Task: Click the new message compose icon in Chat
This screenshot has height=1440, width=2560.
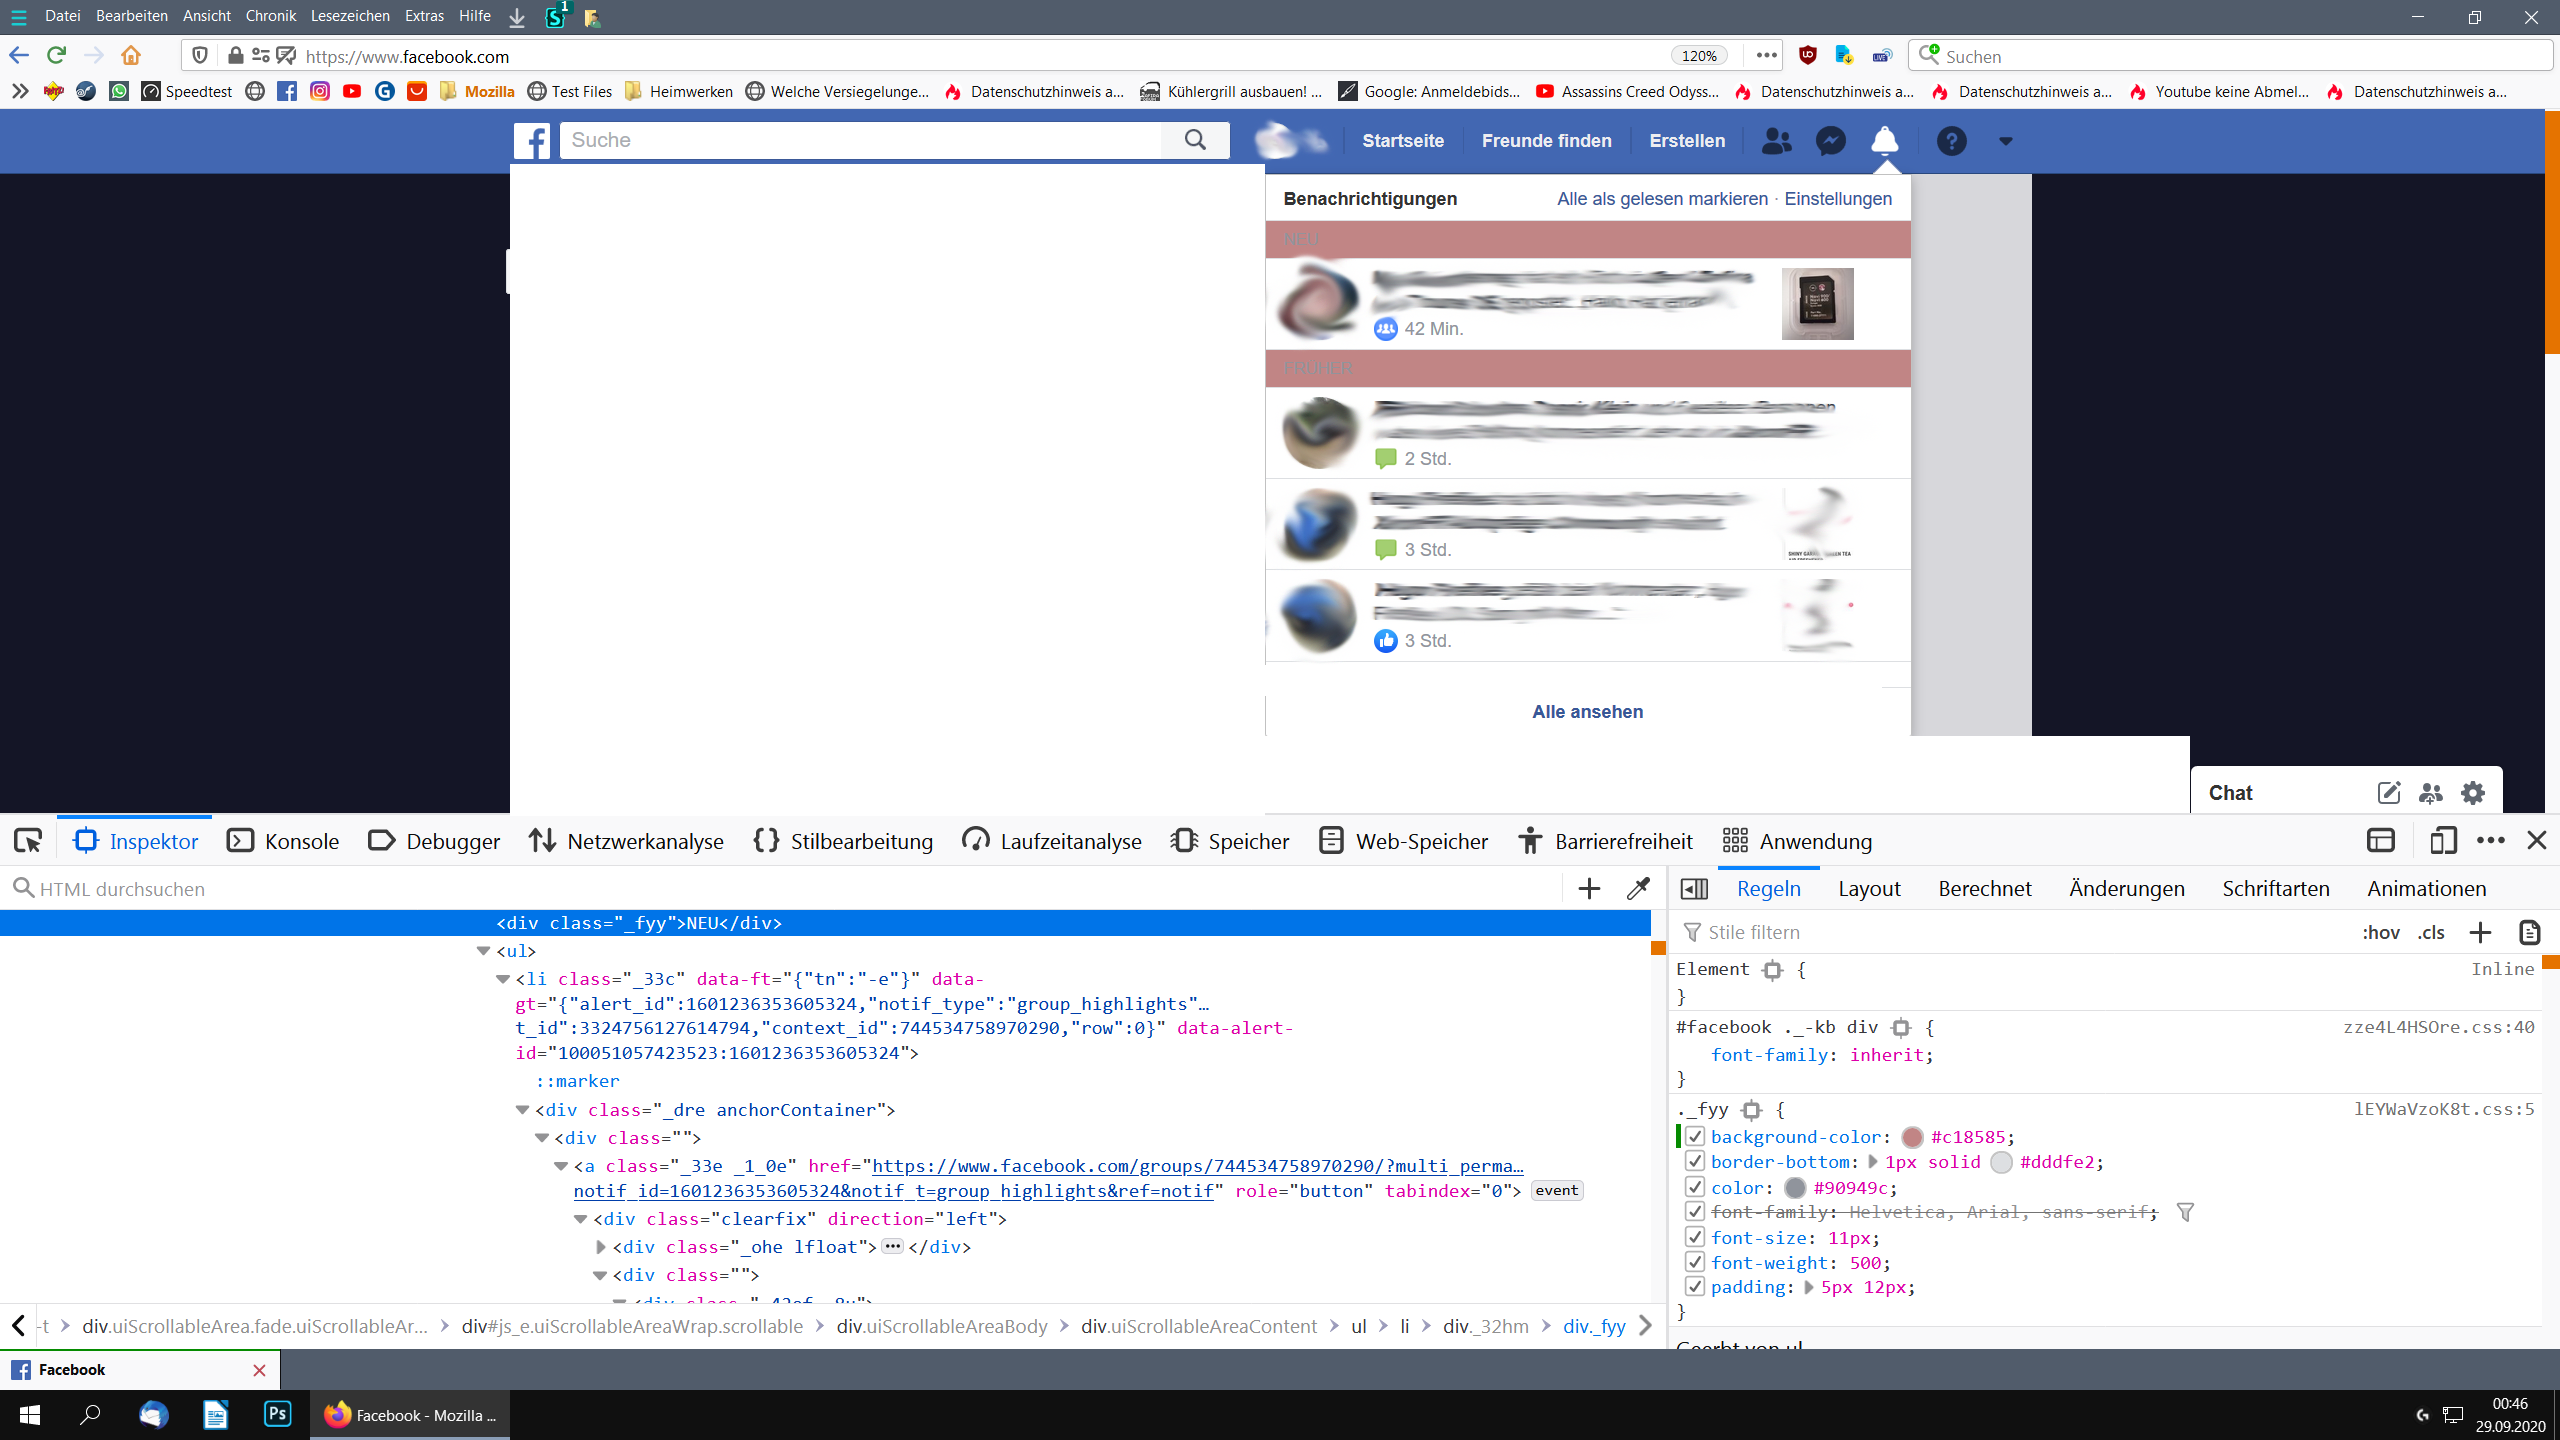Action: (x=2388, y=793)
